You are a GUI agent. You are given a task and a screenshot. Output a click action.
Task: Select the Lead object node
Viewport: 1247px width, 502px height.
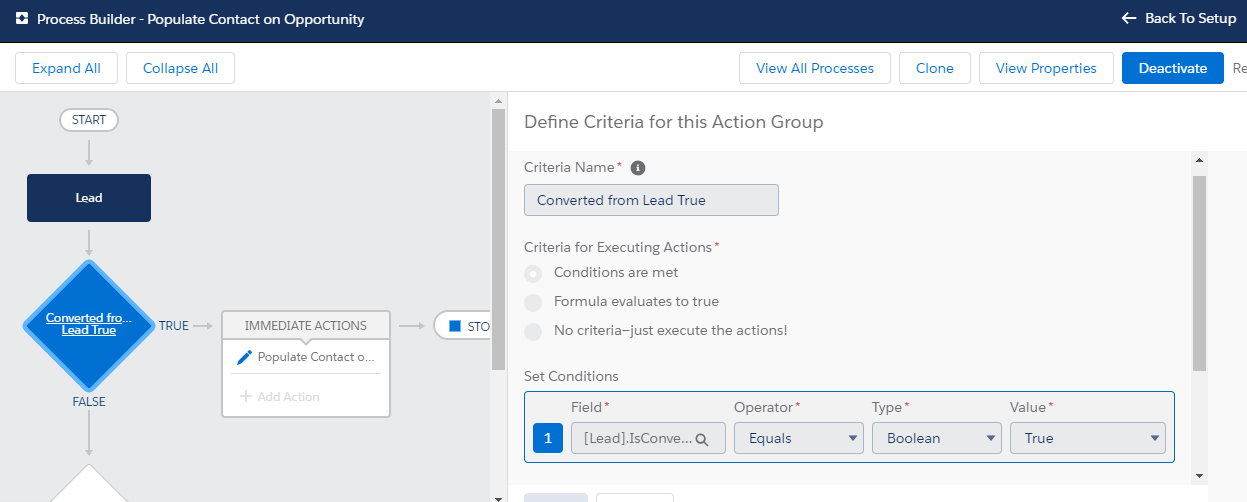[x=89, y=198]
